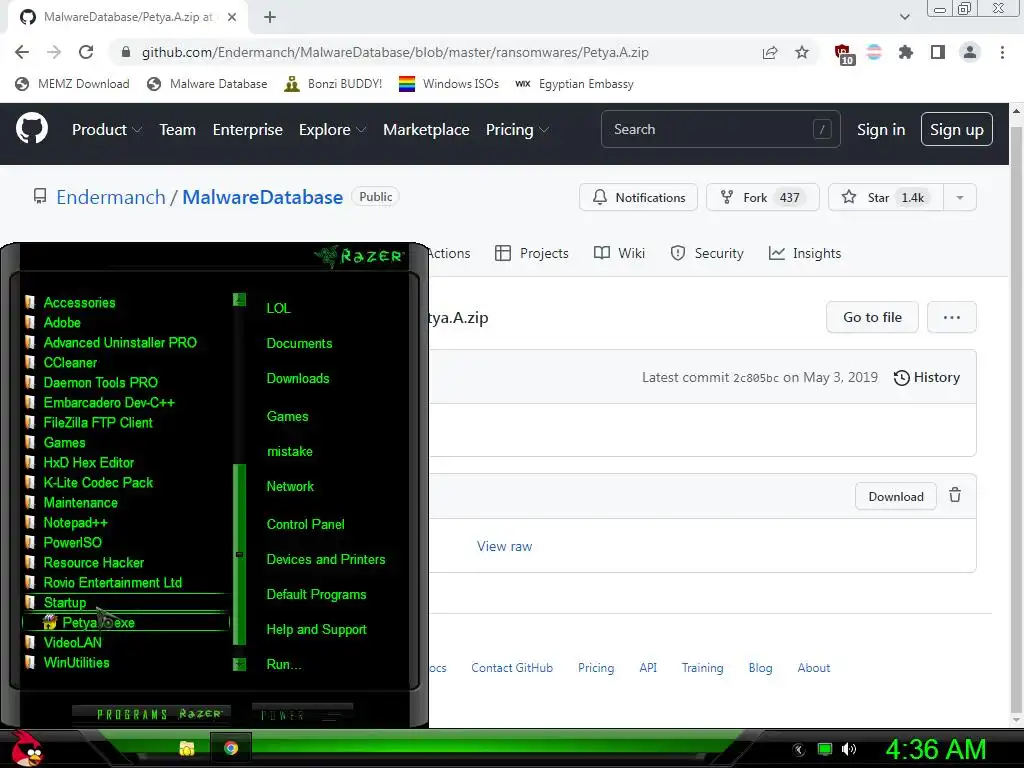This screenshot has height=768, width=1024.
Task: Open the three-dot file options button
Action: pos(952,317)
